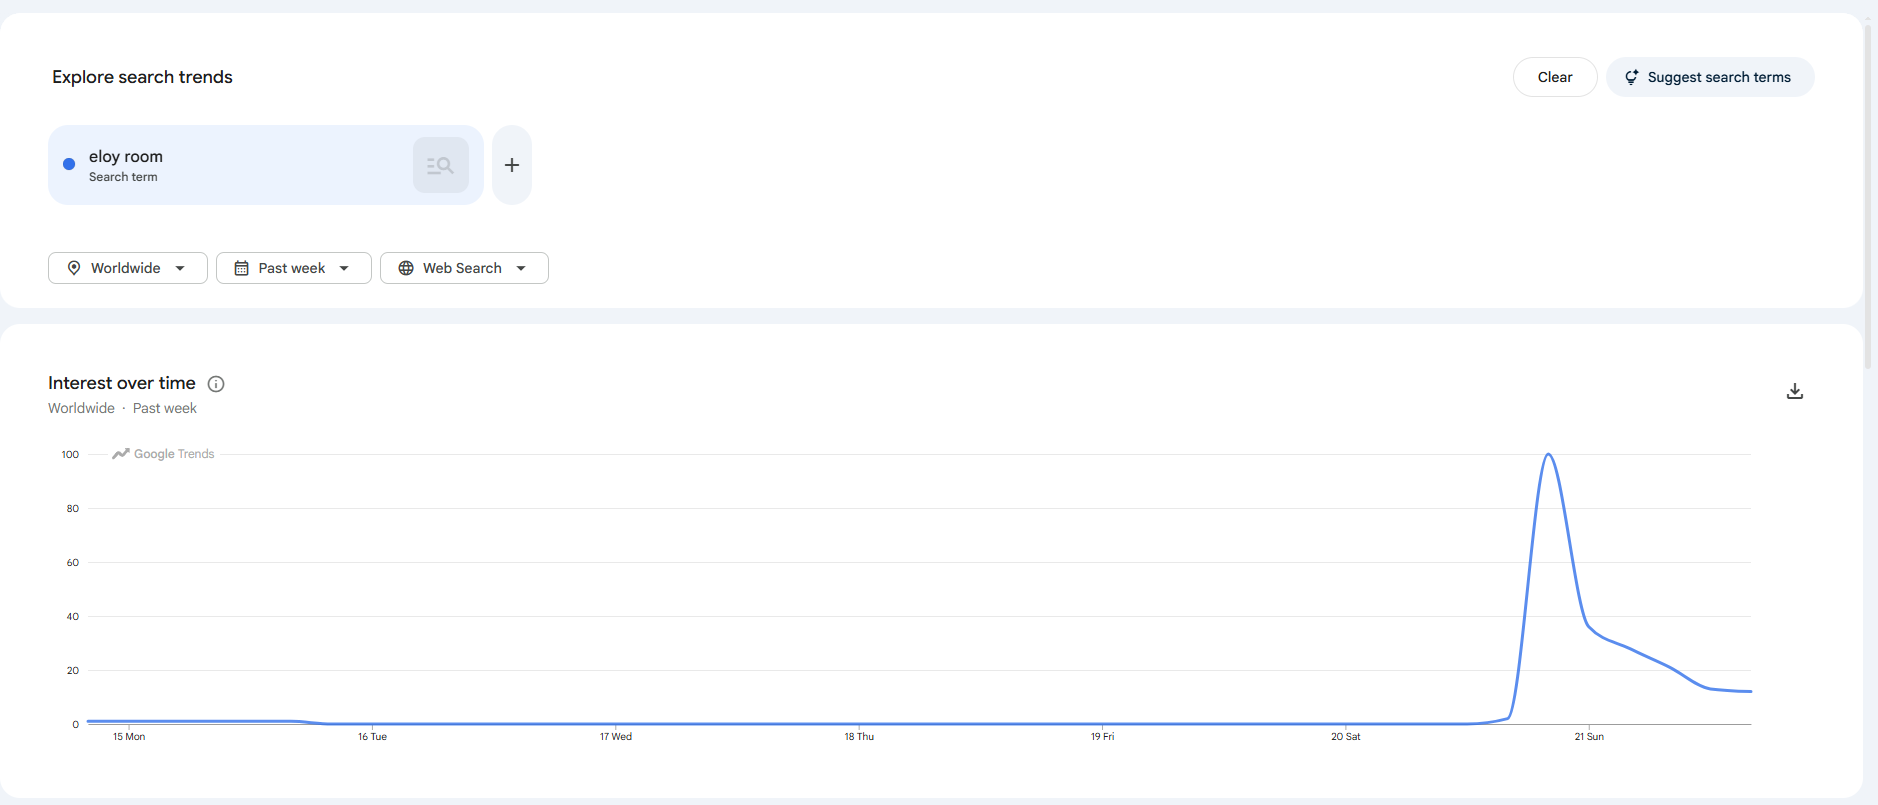Click the Worldwide dropdown arrow
The height and width of the screenshot is (805, 1878).
point(180,268)
